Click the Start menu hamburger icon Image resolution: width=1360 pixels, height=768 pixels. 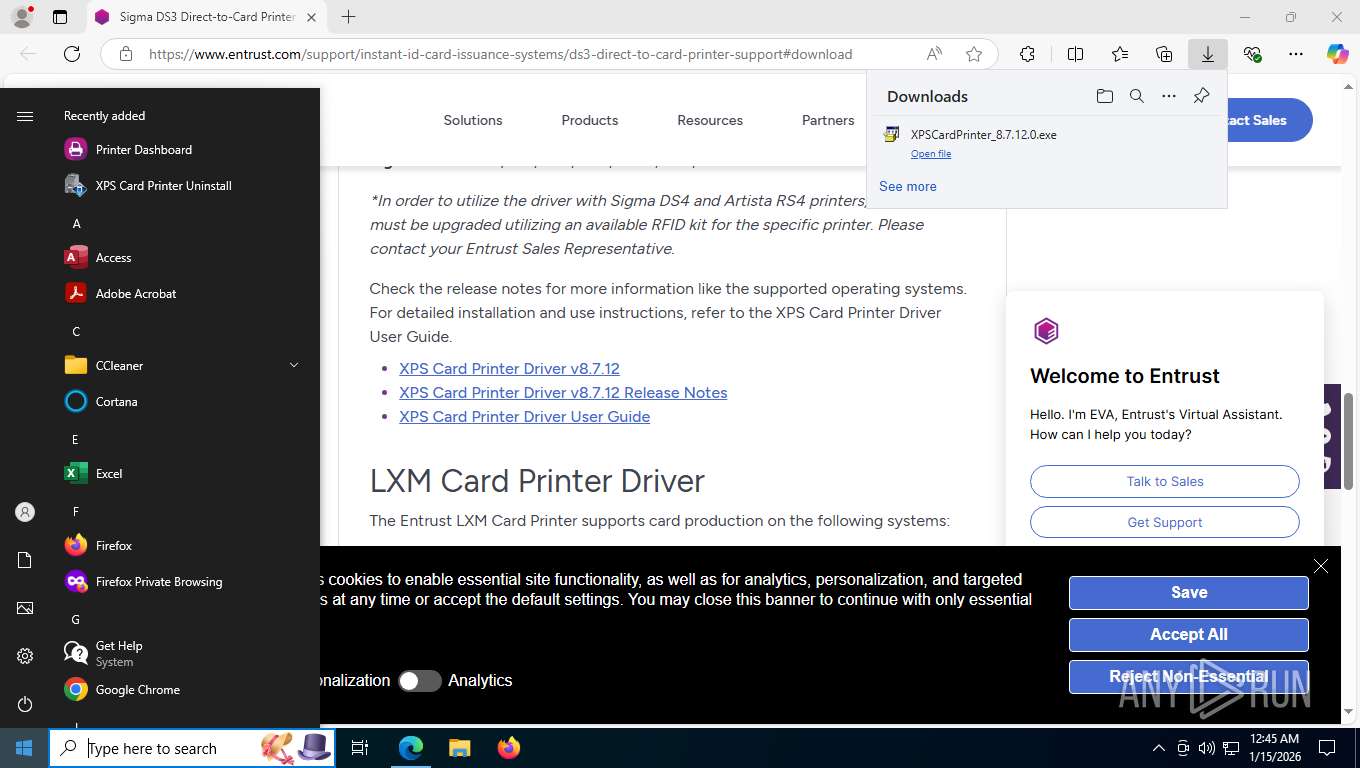(x=25, y=116)
